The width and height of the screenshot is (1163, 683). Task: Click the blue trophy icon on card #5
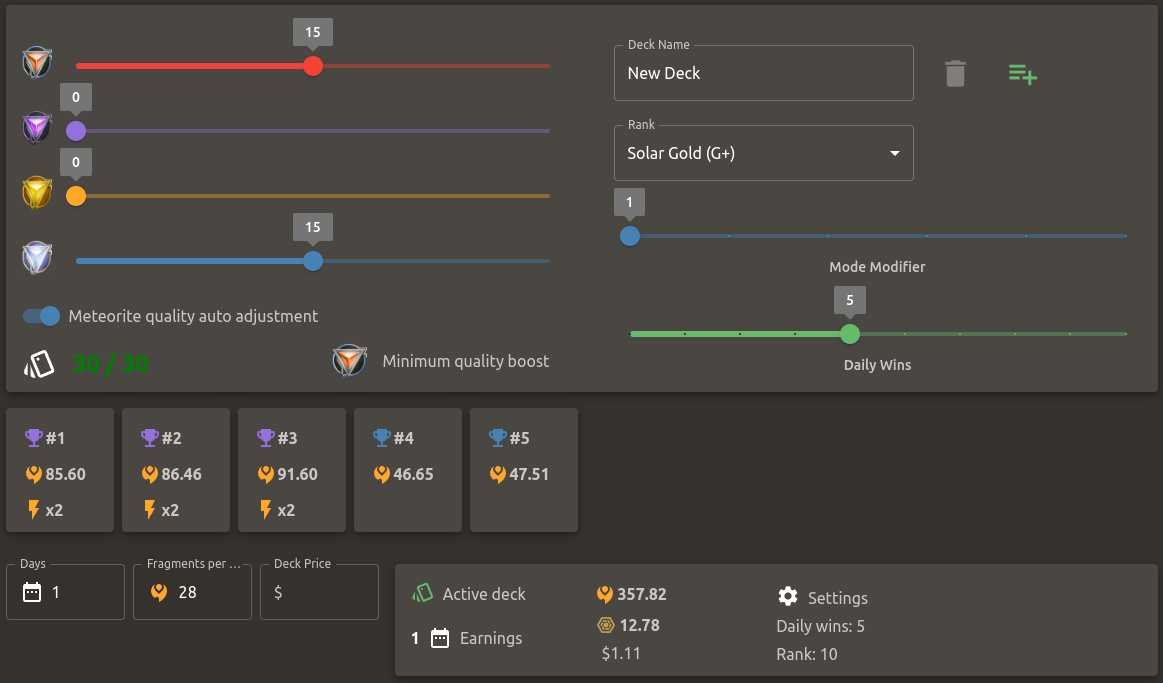498,438
